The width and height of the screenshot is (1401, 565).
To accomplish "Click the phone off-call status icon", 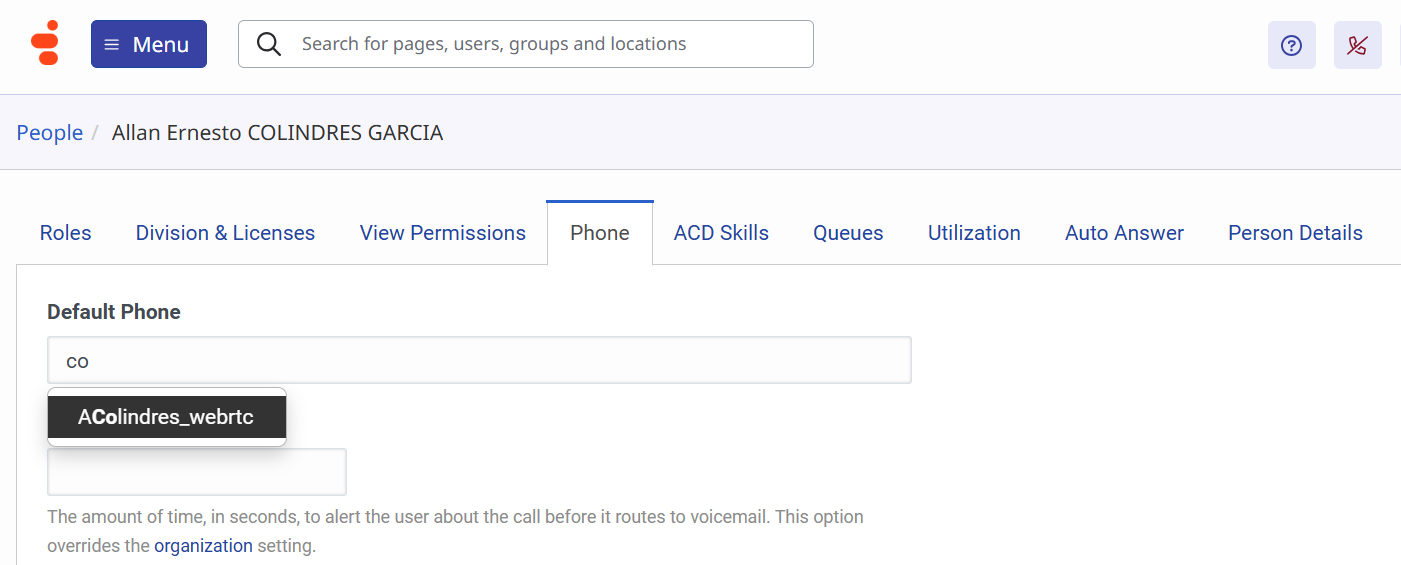I will click(x=1357, y=45).
